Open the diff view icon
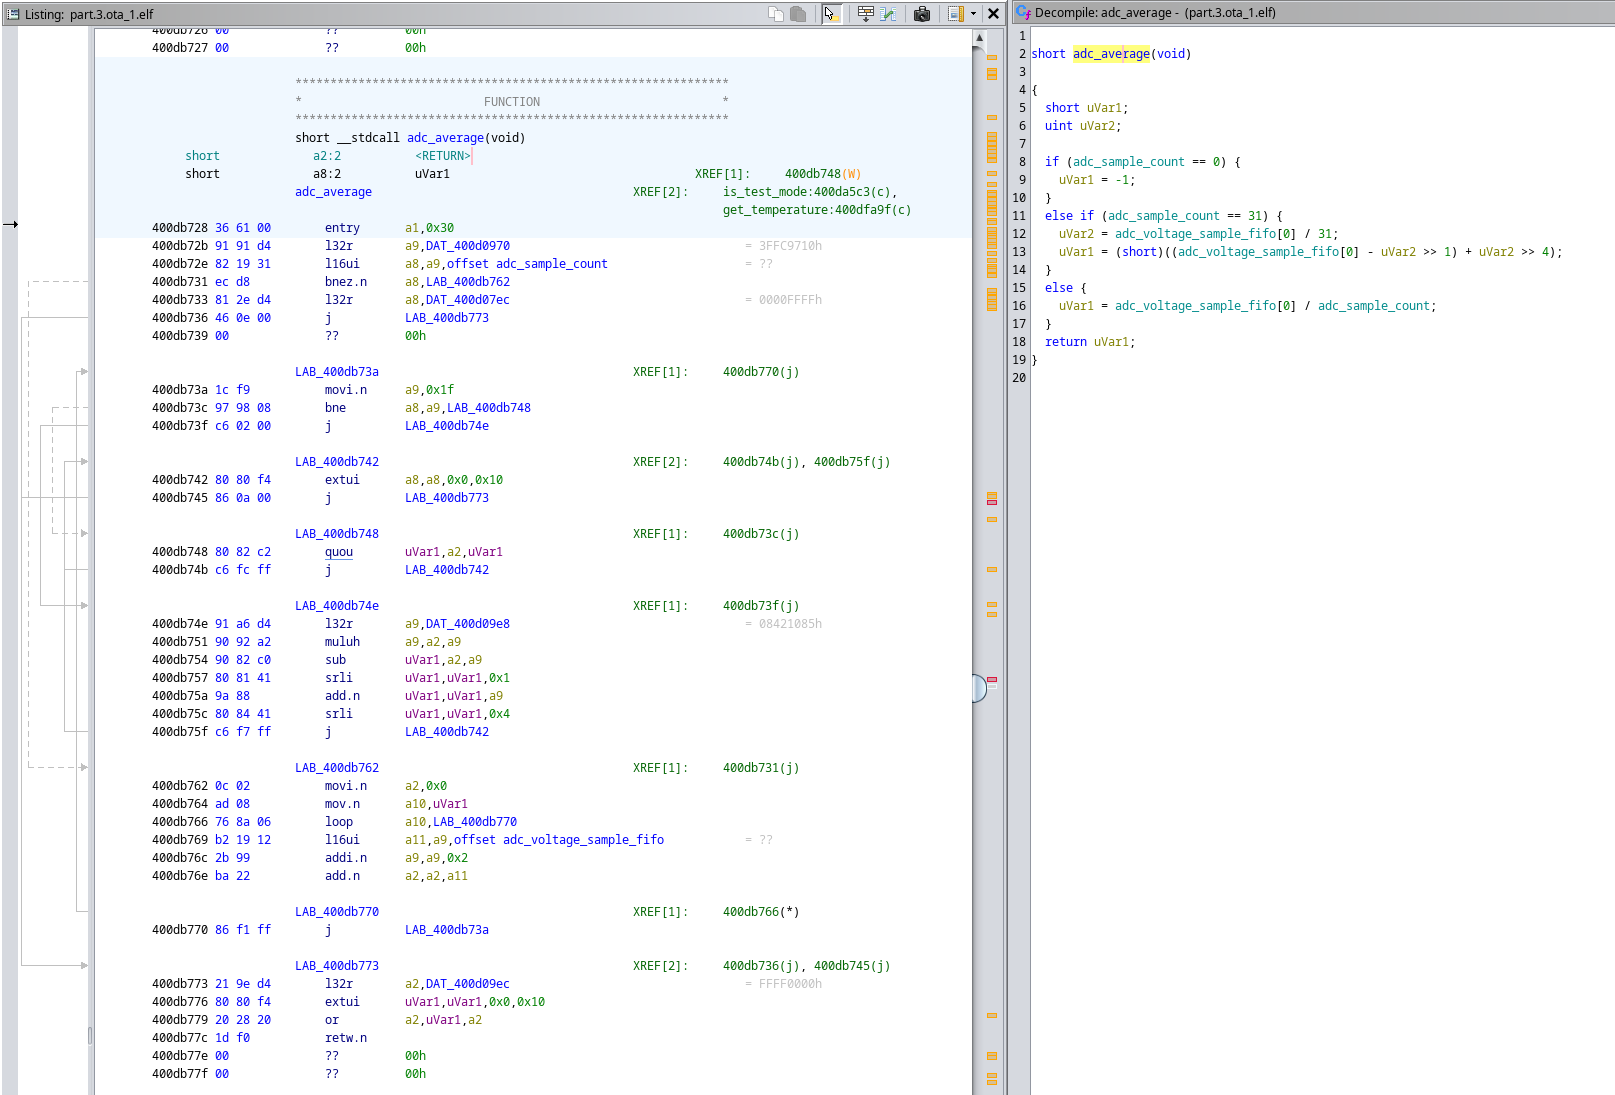 click(x=888, y=13)
